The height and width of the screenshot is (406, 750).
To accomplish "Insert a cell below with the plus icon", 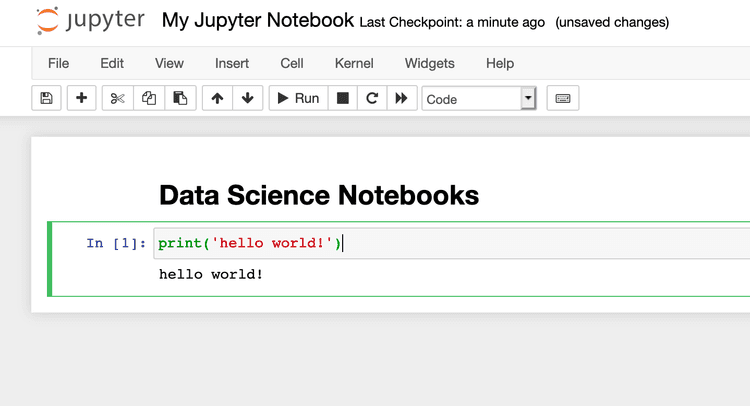I will (81, 98).
